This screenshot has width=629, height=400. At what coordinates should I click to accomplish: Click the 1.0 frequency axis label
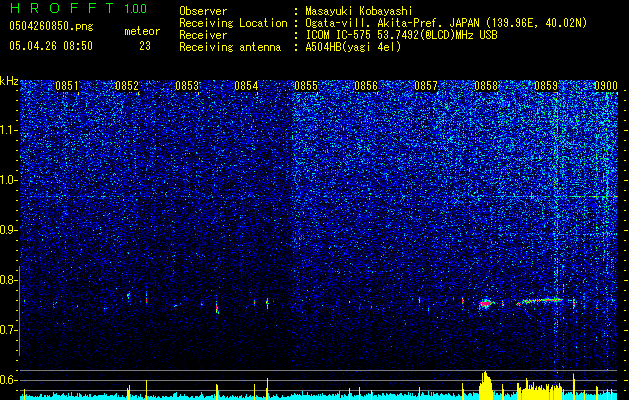coord(9,180)
